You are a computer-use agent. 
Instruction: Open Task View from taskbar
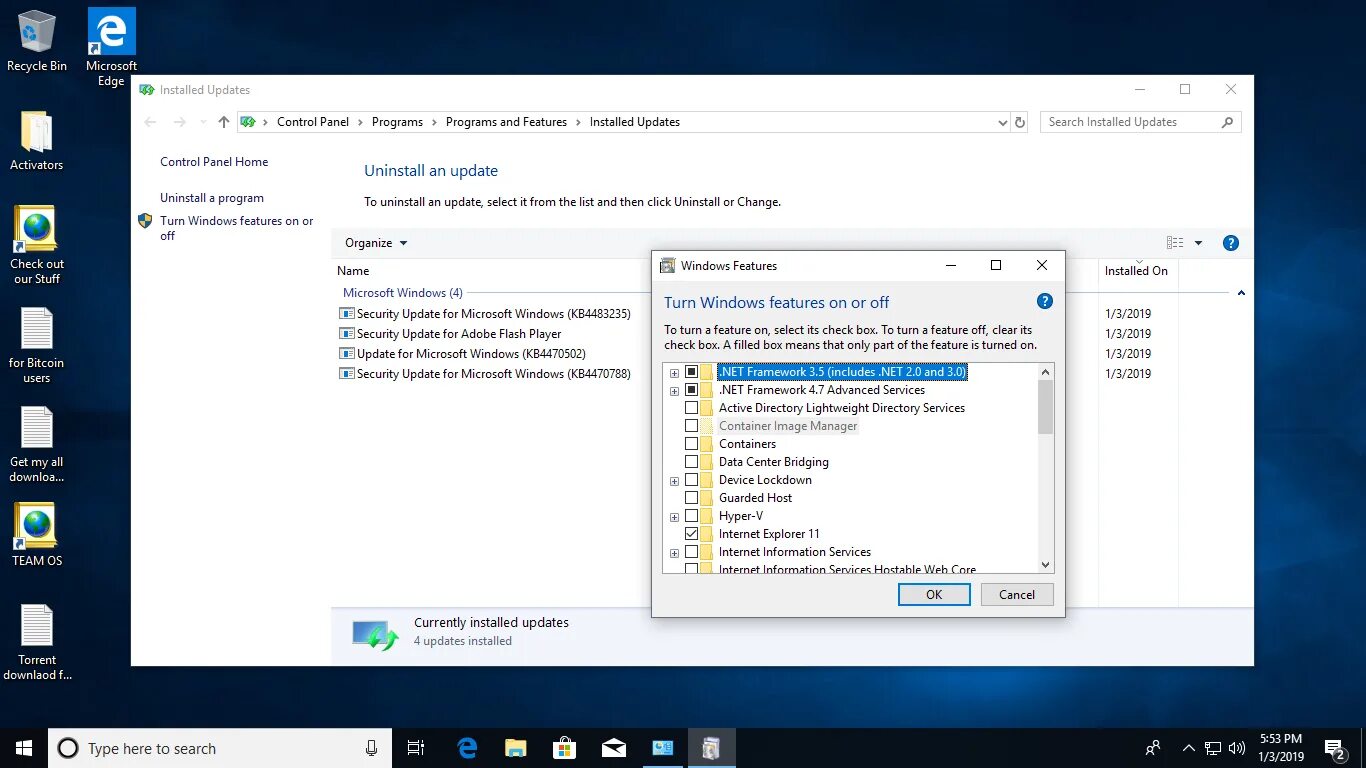pos(416,748)
